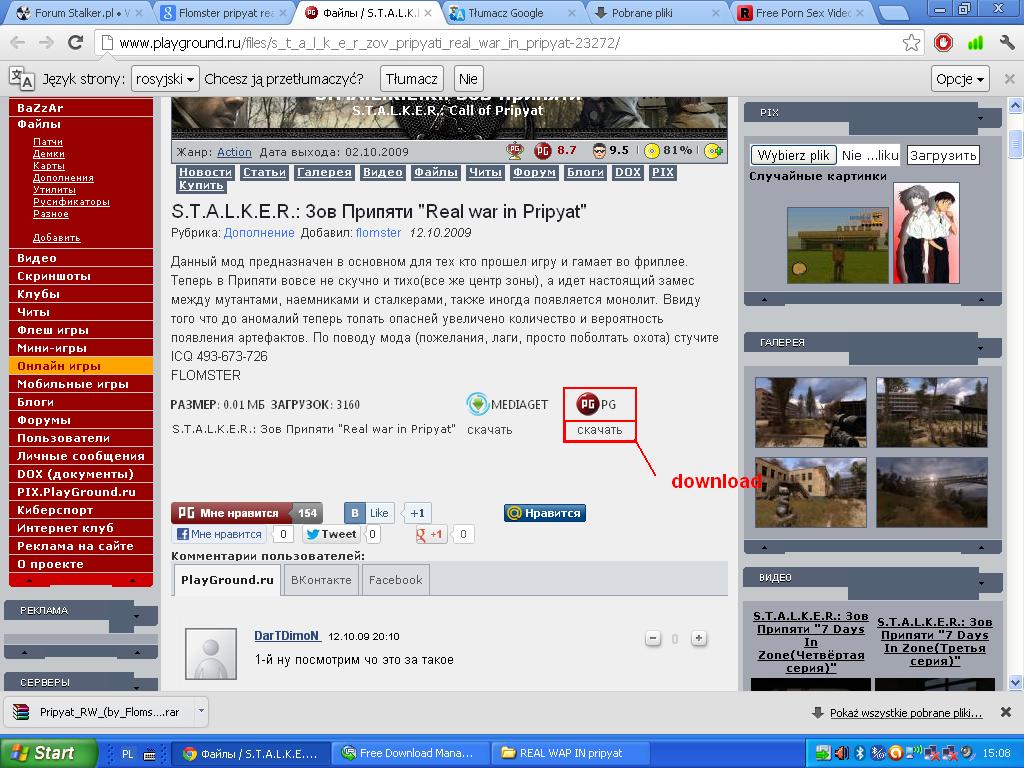Screen dimensions: 1024x768
Task: Open the green bars extension icon
Action: pos(975,43)
